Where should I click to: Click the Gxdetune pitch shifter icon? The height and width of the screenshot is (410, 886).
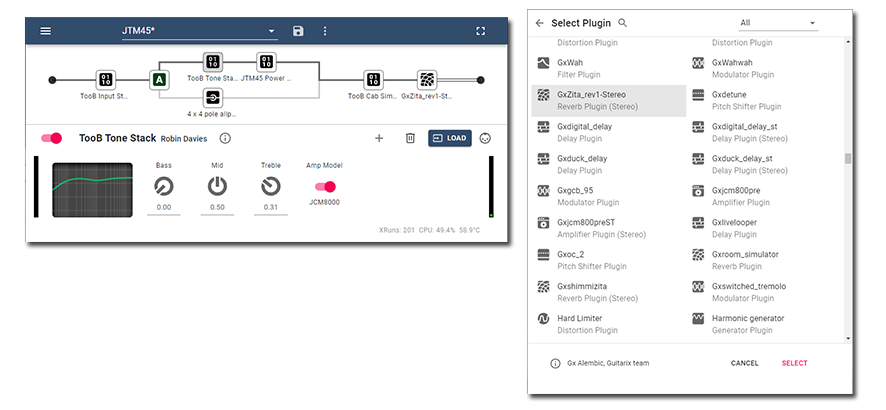(698, 95)
